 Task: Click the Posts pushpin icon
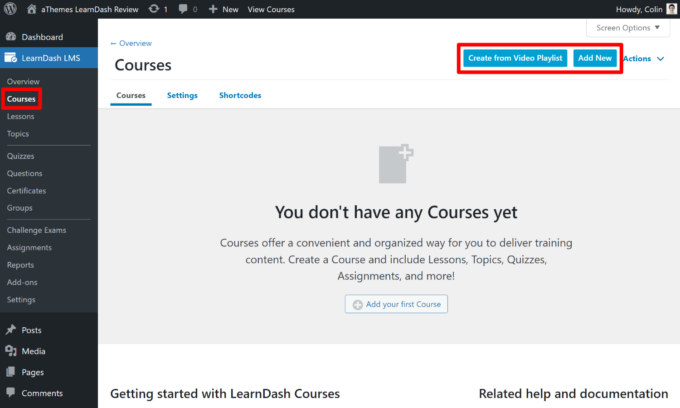pyautogui.click(x=11, y=330)
